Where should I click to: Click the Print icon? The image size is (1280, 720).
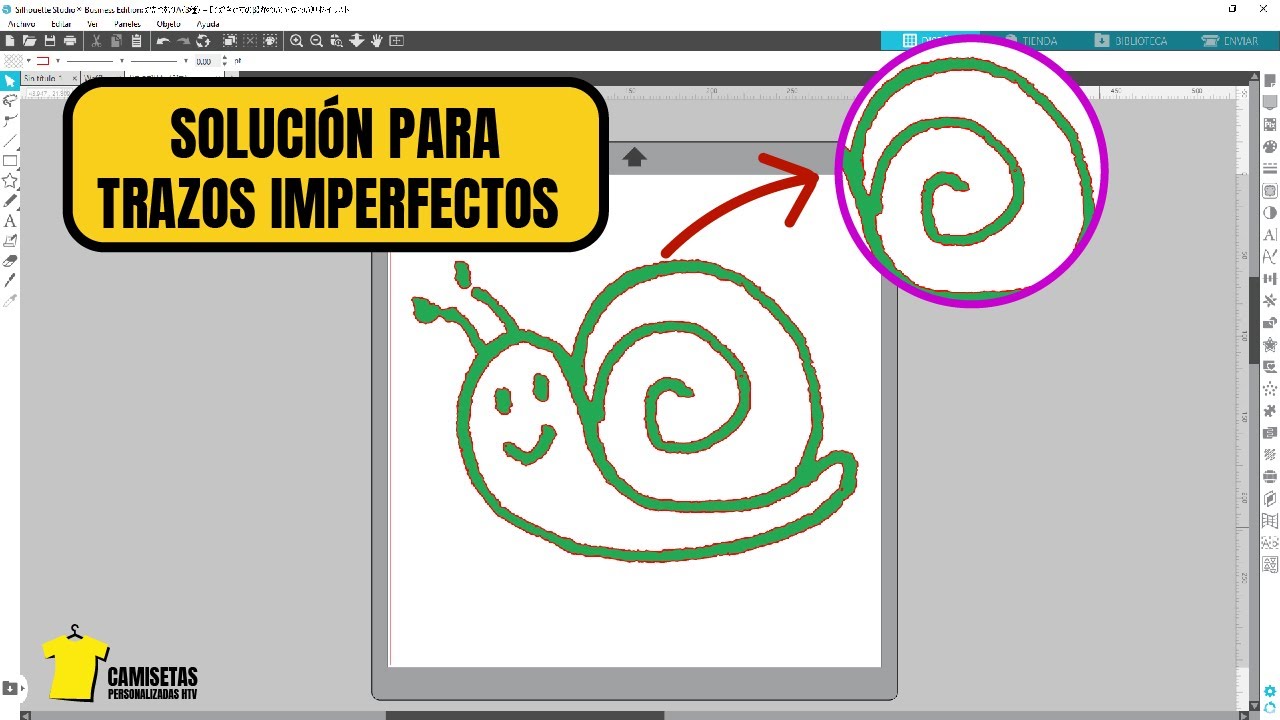pyautogui.click(x=70, y=41)
